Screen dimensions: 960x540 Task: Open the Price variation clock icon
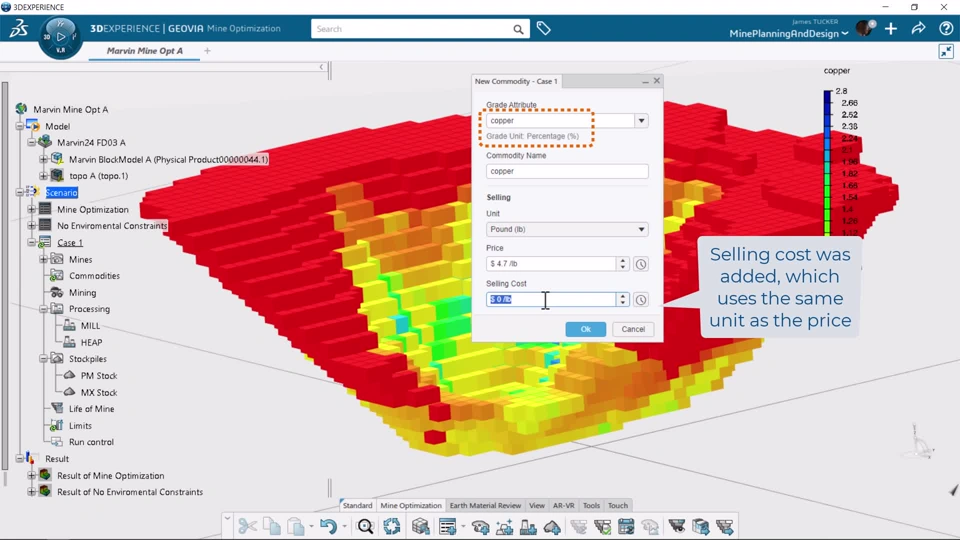click(640, 264)
